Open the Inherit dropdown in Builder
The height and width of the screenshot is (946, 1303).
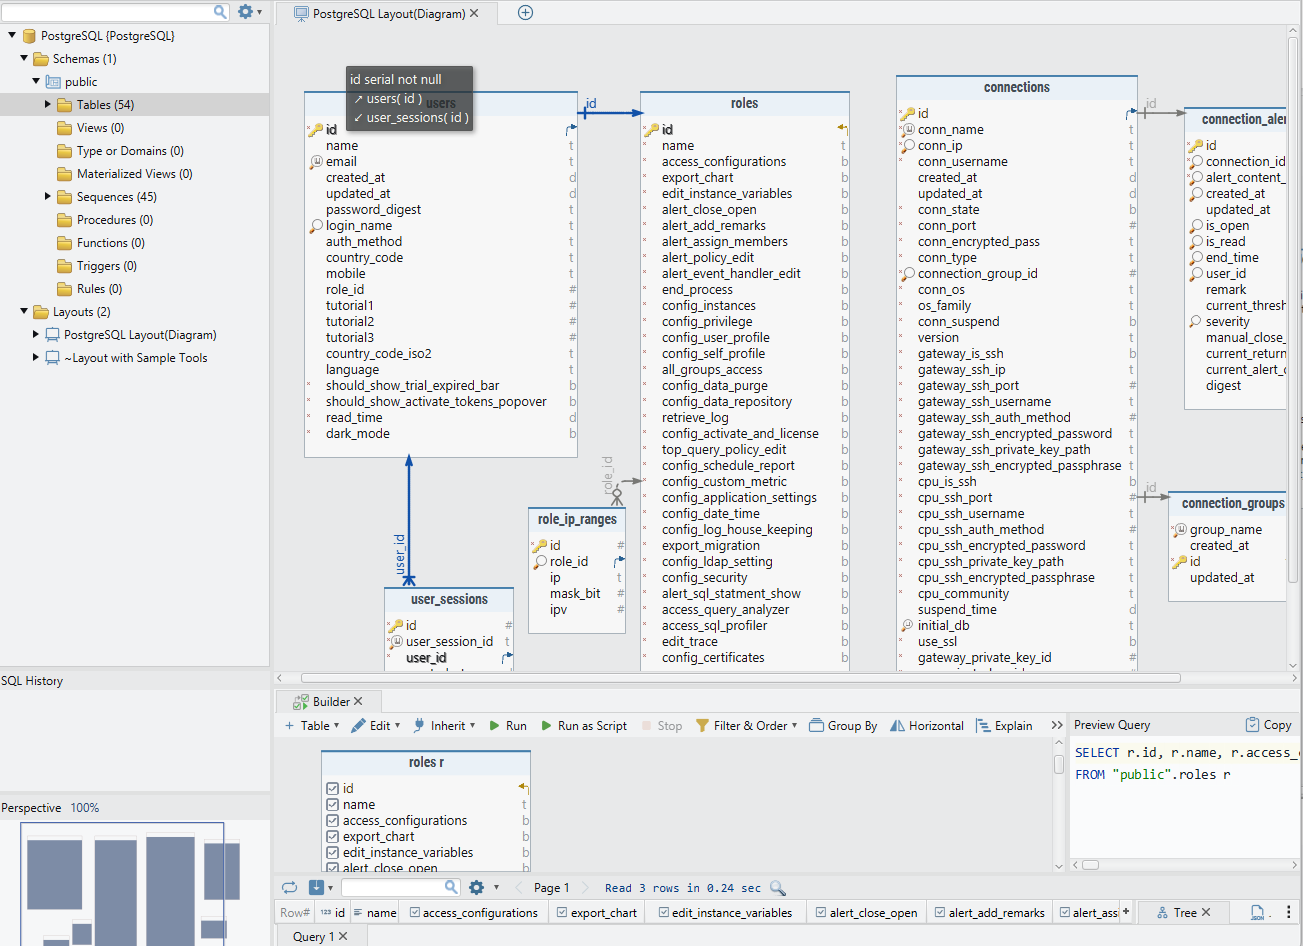[x=443, y=726]
